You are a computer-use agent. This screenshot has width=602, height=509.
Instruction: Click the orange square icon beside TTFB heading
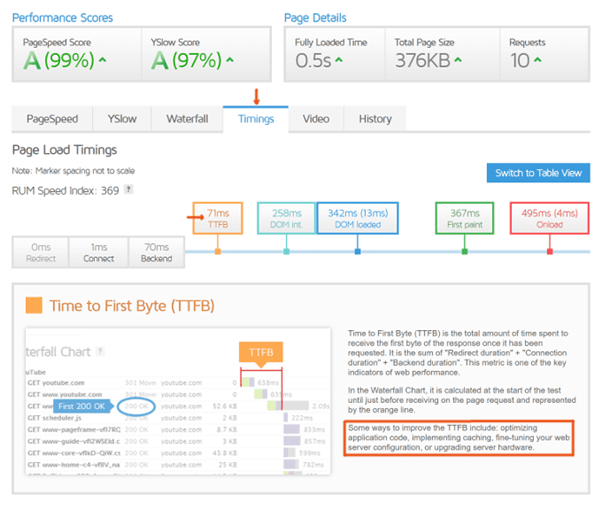(33, 305)
